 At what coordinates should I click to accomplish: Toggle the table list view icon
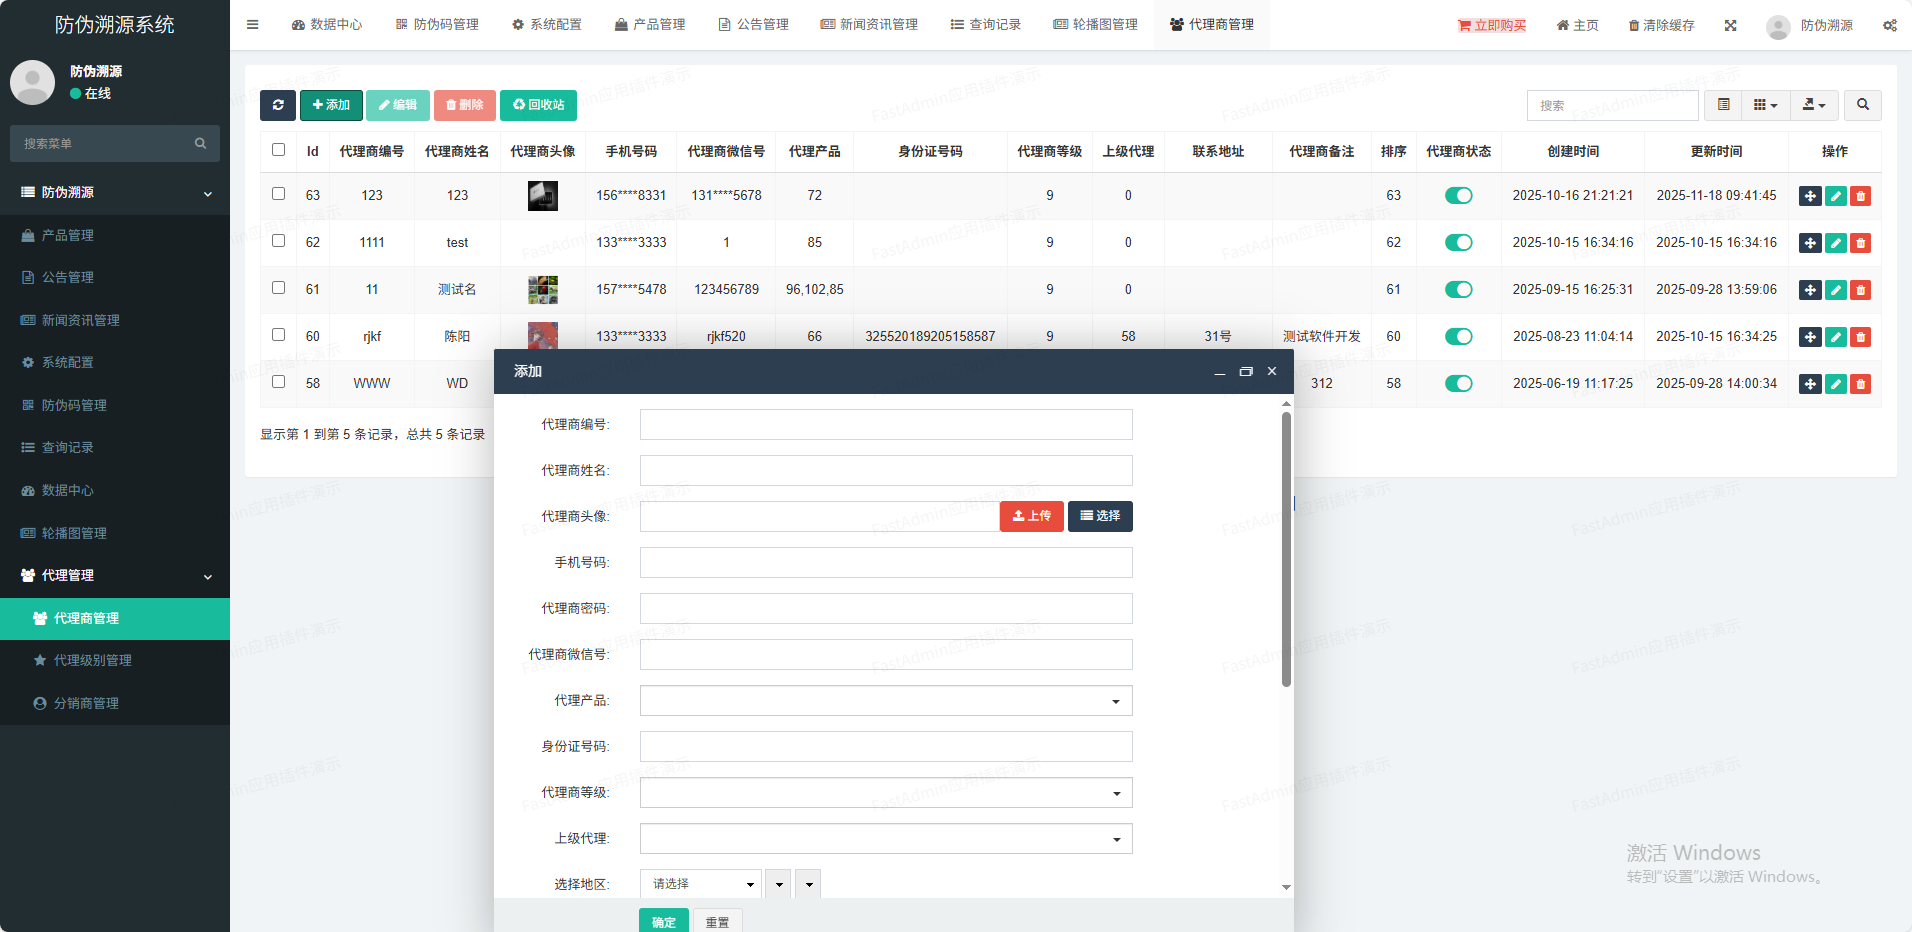pyautogui.click(x=1723, y=105)
